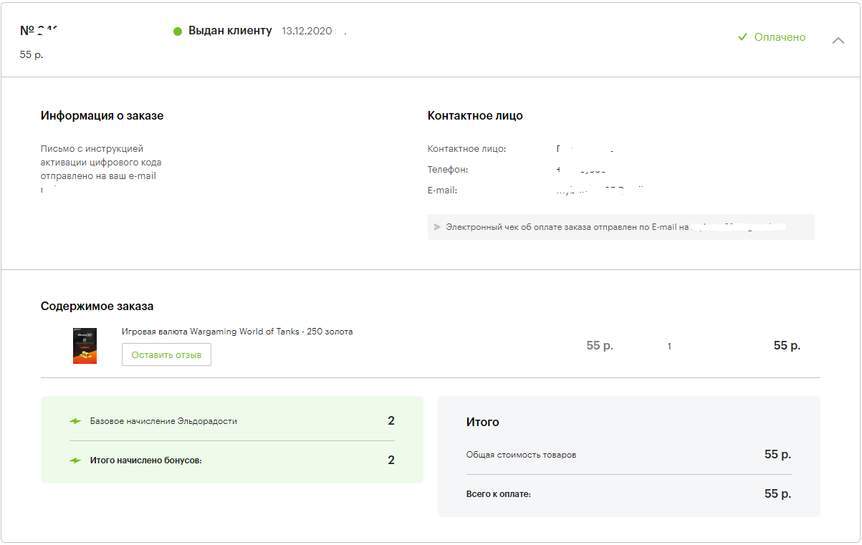Collapse the order details with the chevron
Screen dimensions: 862x545
coord(838,40)
